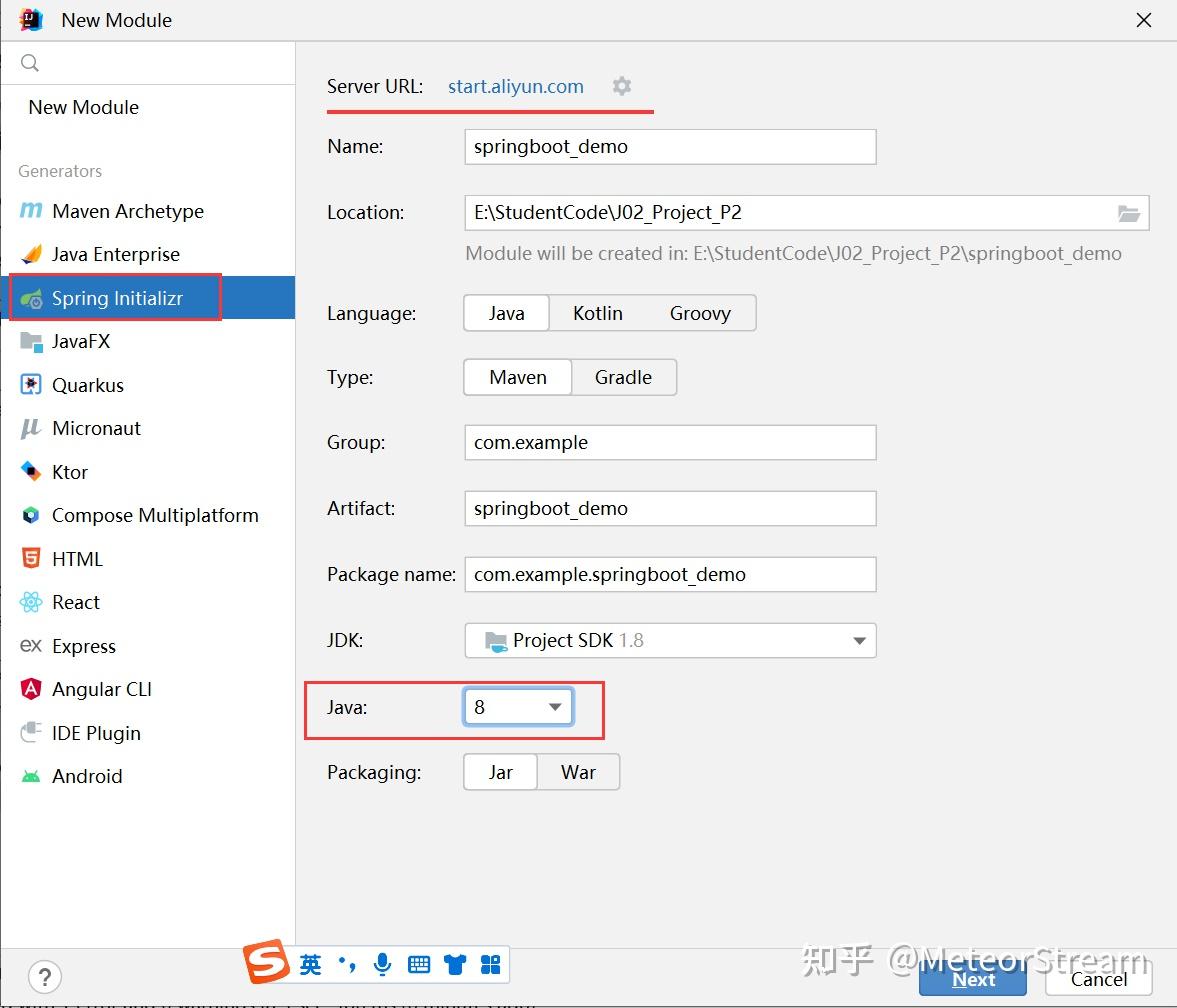Toggle Sogou English/Chinese mode
This screenshot has width=1177, height=1008.
[310, 964]
